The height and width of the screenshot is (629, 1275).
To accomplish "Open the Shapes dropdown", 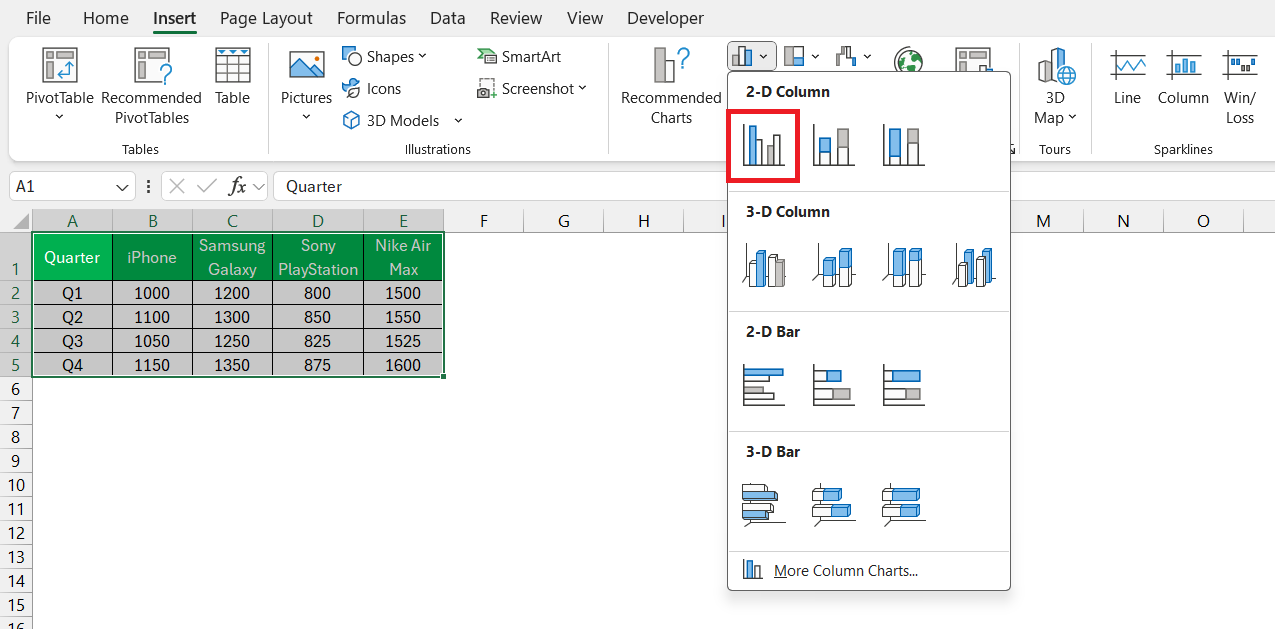I will point(384,57).
